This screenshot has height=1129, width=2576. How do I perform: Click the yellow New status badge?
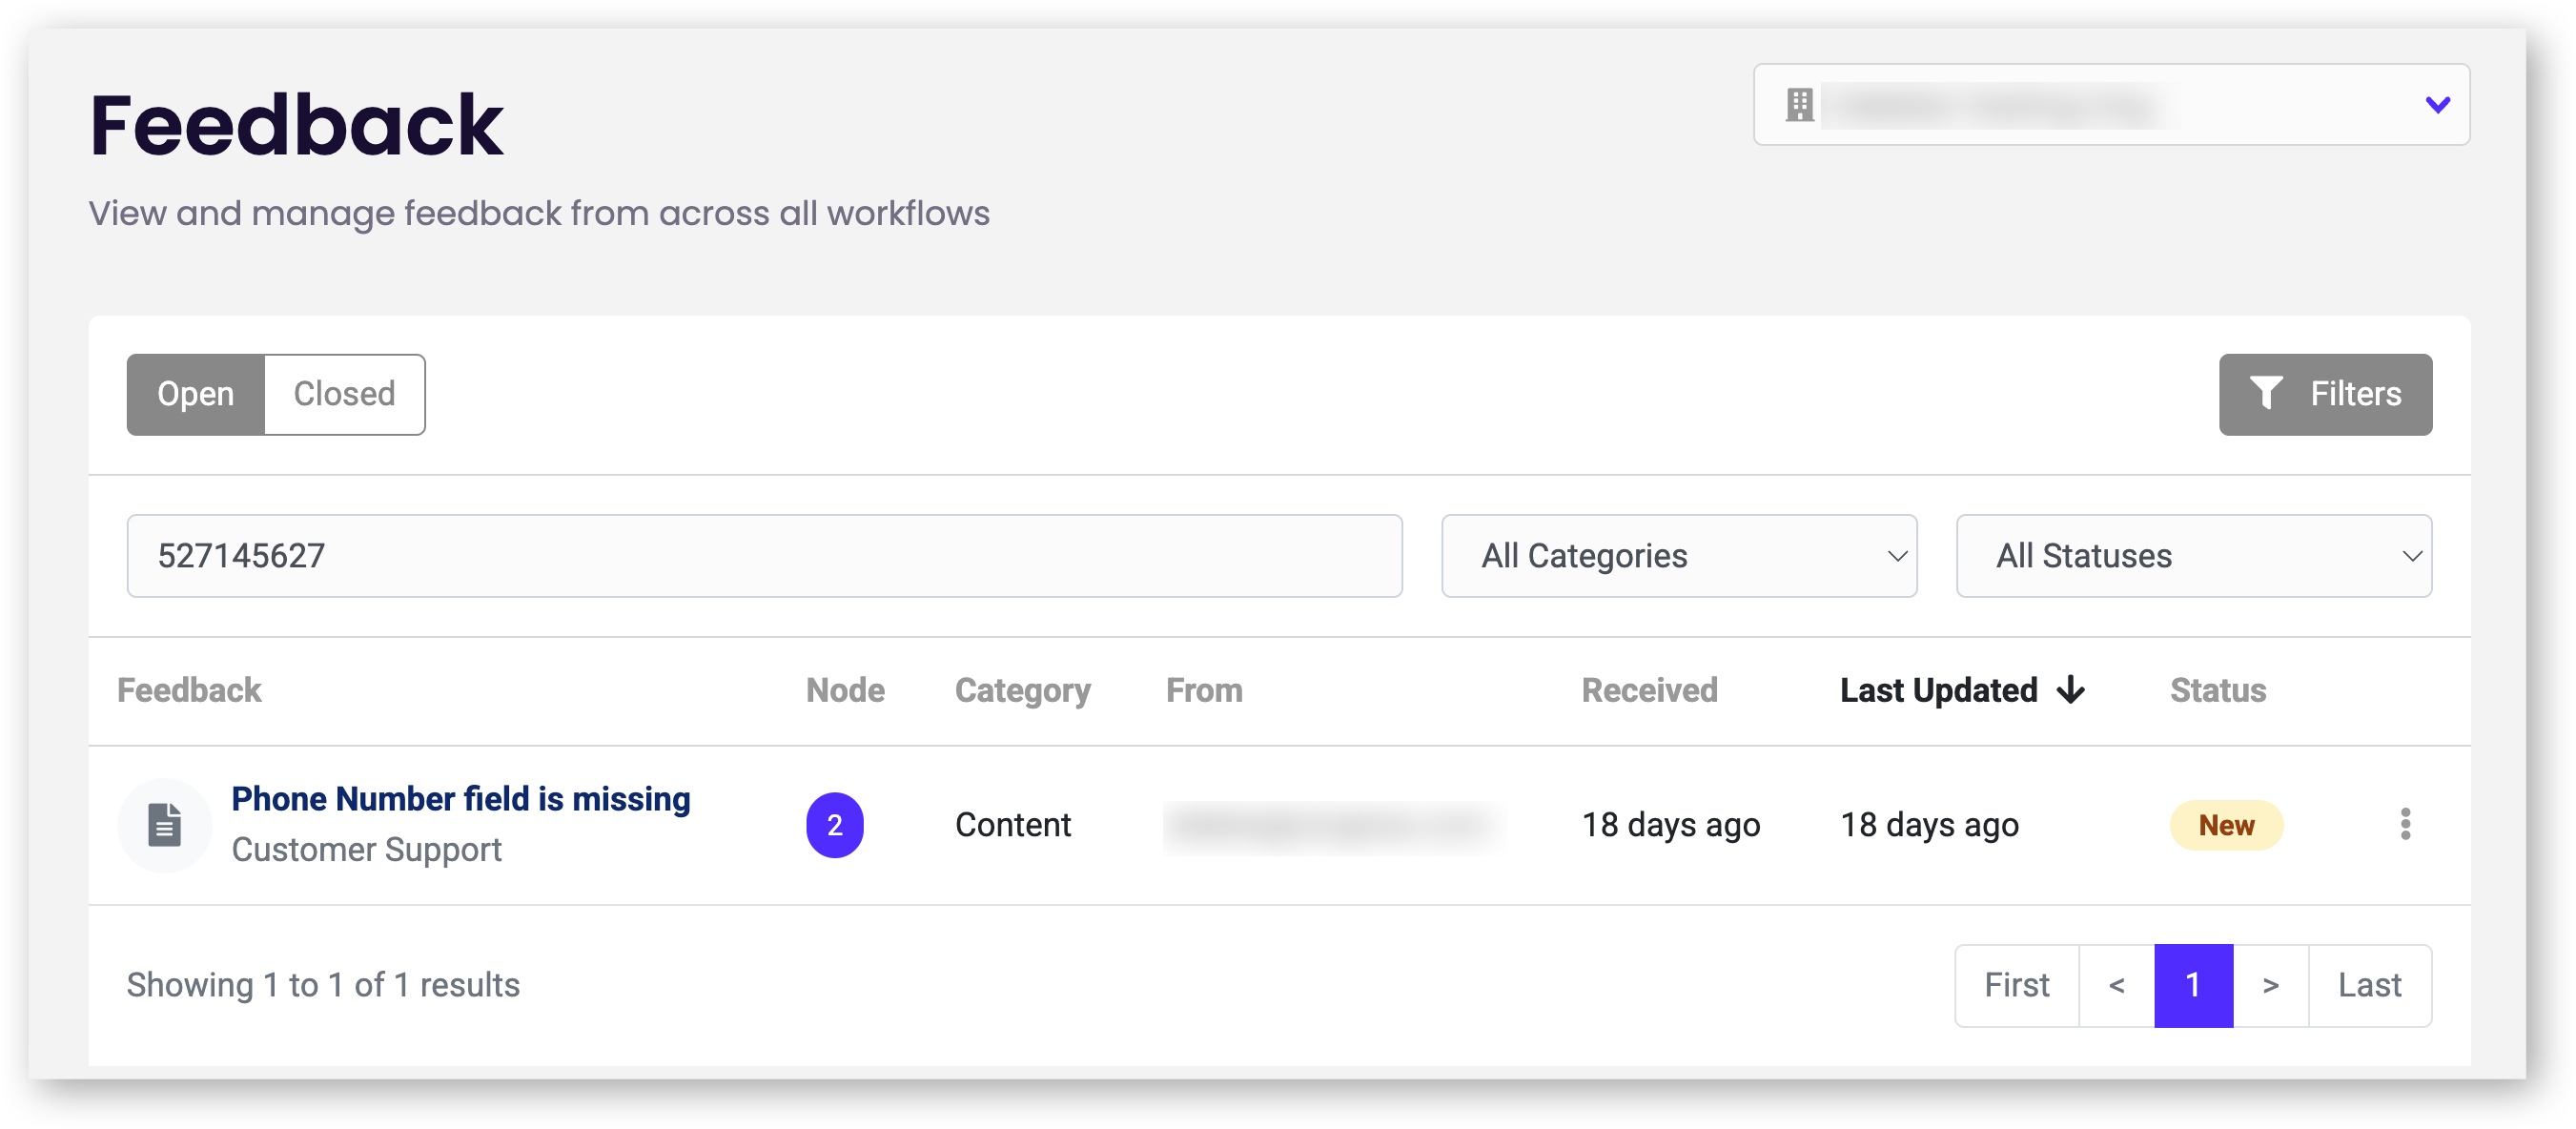click(x=2225, y=825)
